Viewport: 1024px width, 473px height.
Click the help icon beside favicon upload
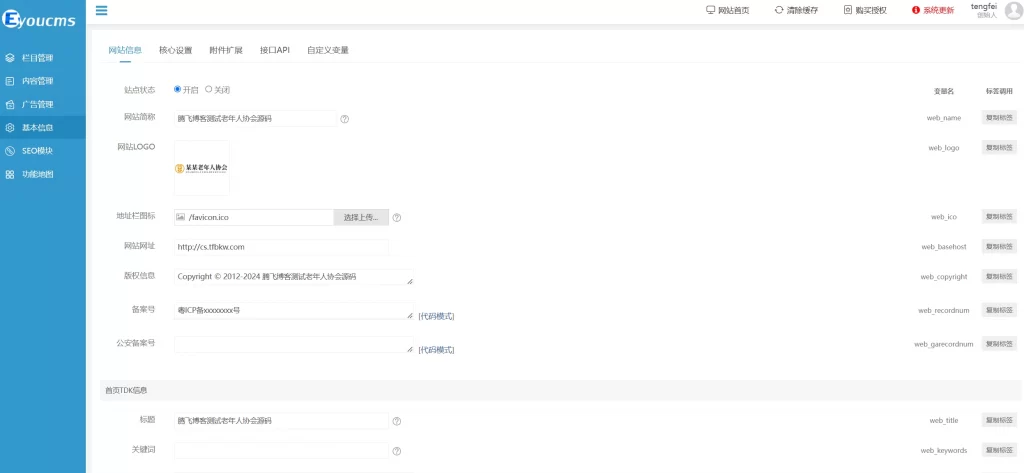pyautogui.click(x=397, y=217)
